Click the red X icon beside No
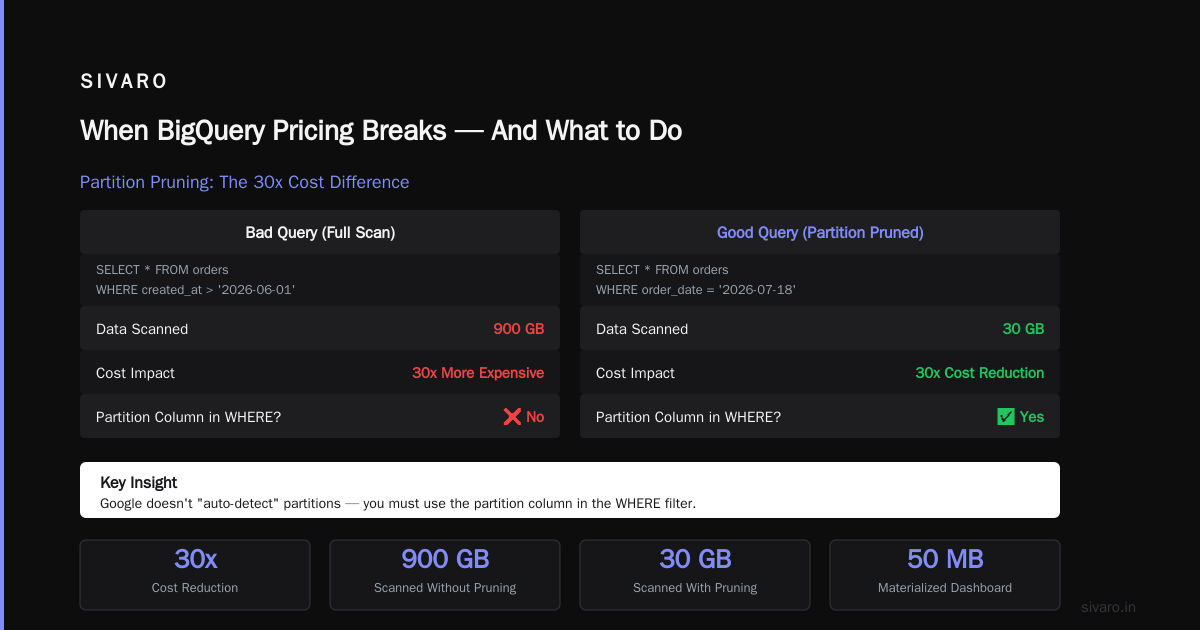The width and height of the screenshot is (1200, 630). 512,417
